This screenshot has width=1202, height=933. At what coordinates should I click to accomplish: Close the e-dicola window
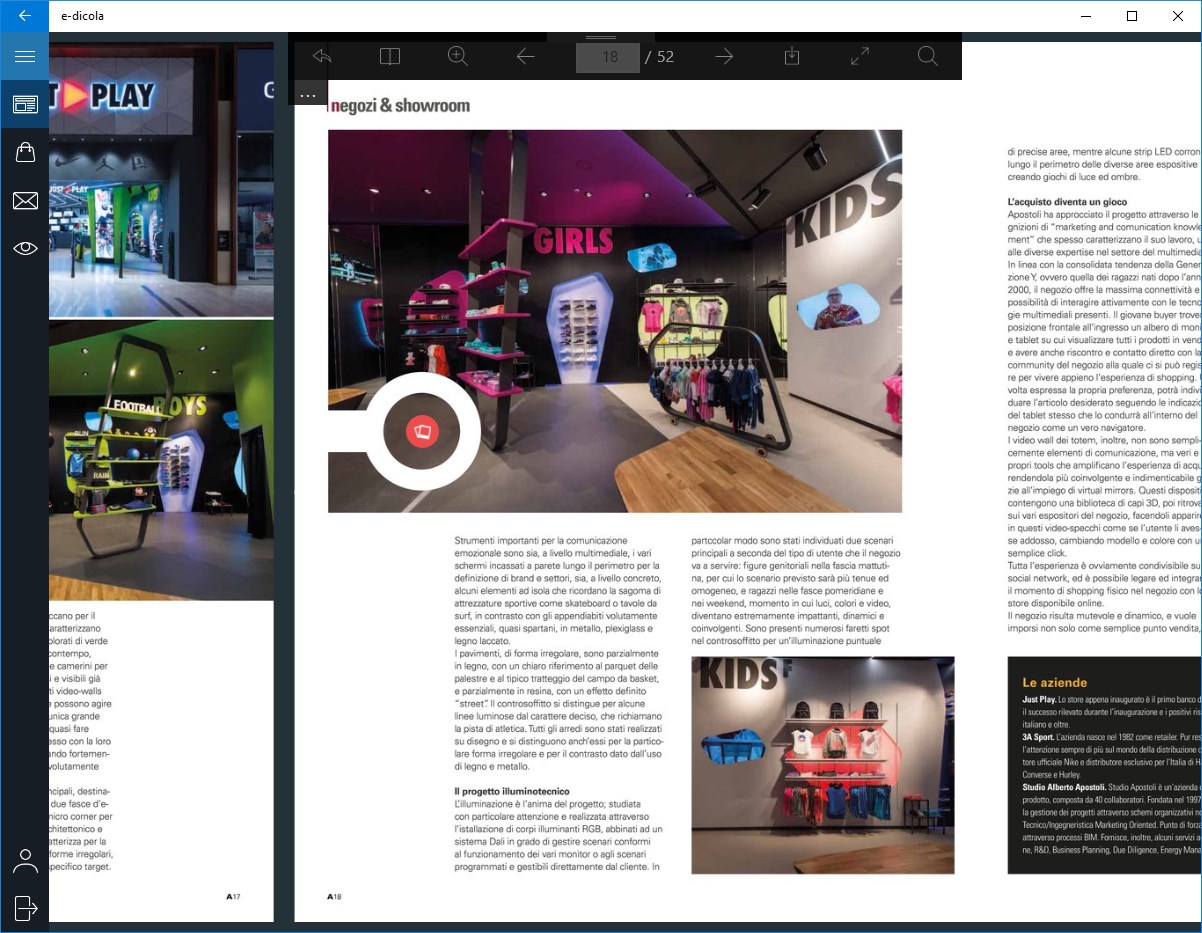1178,16
